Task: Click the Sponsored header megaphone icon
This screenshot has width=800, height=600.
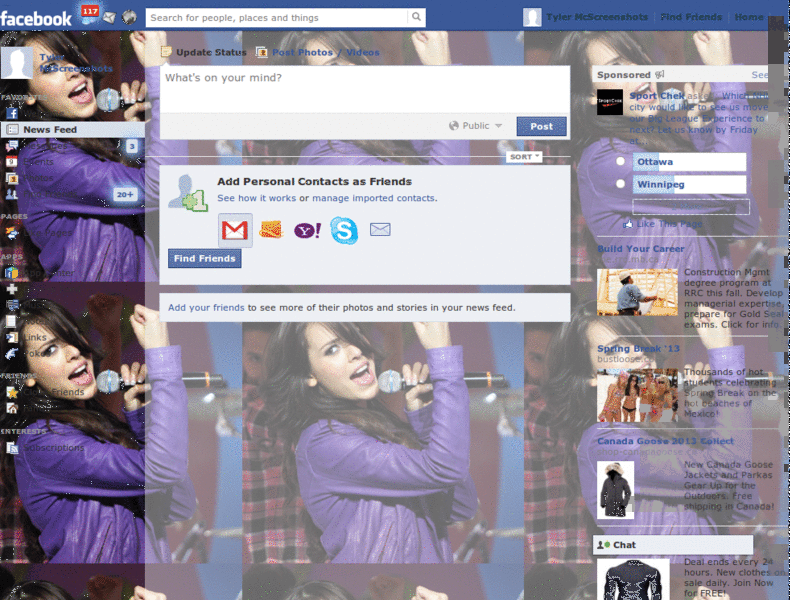Action: pos(660,74)
